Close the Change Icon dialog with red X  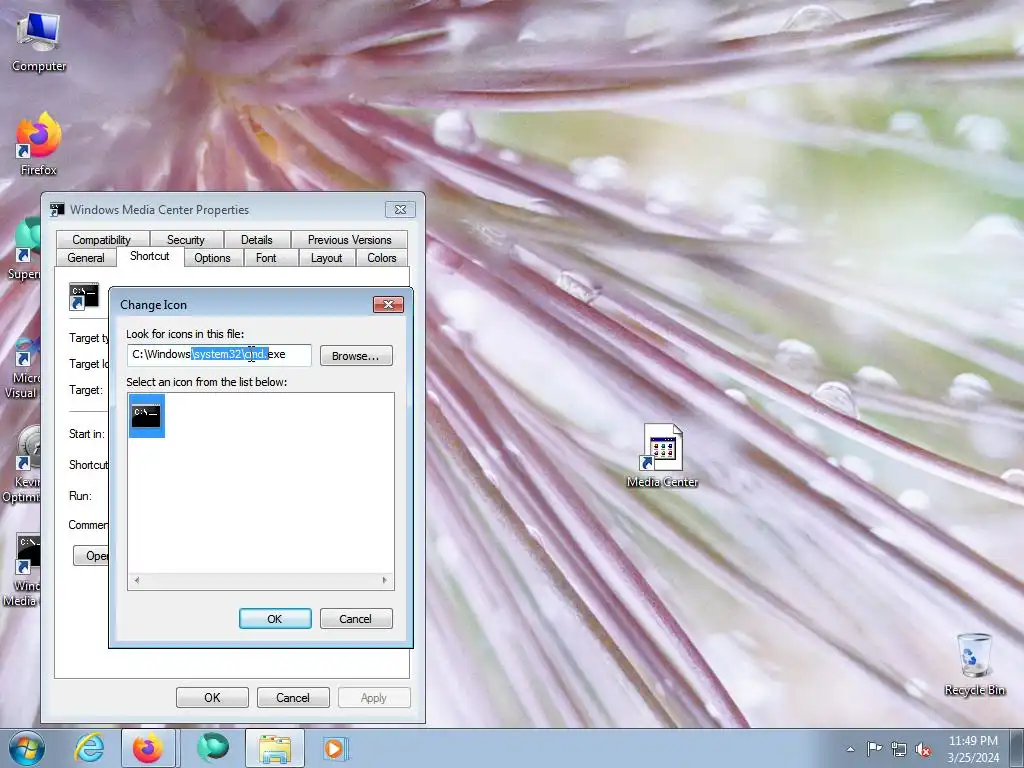pos(388,304)
